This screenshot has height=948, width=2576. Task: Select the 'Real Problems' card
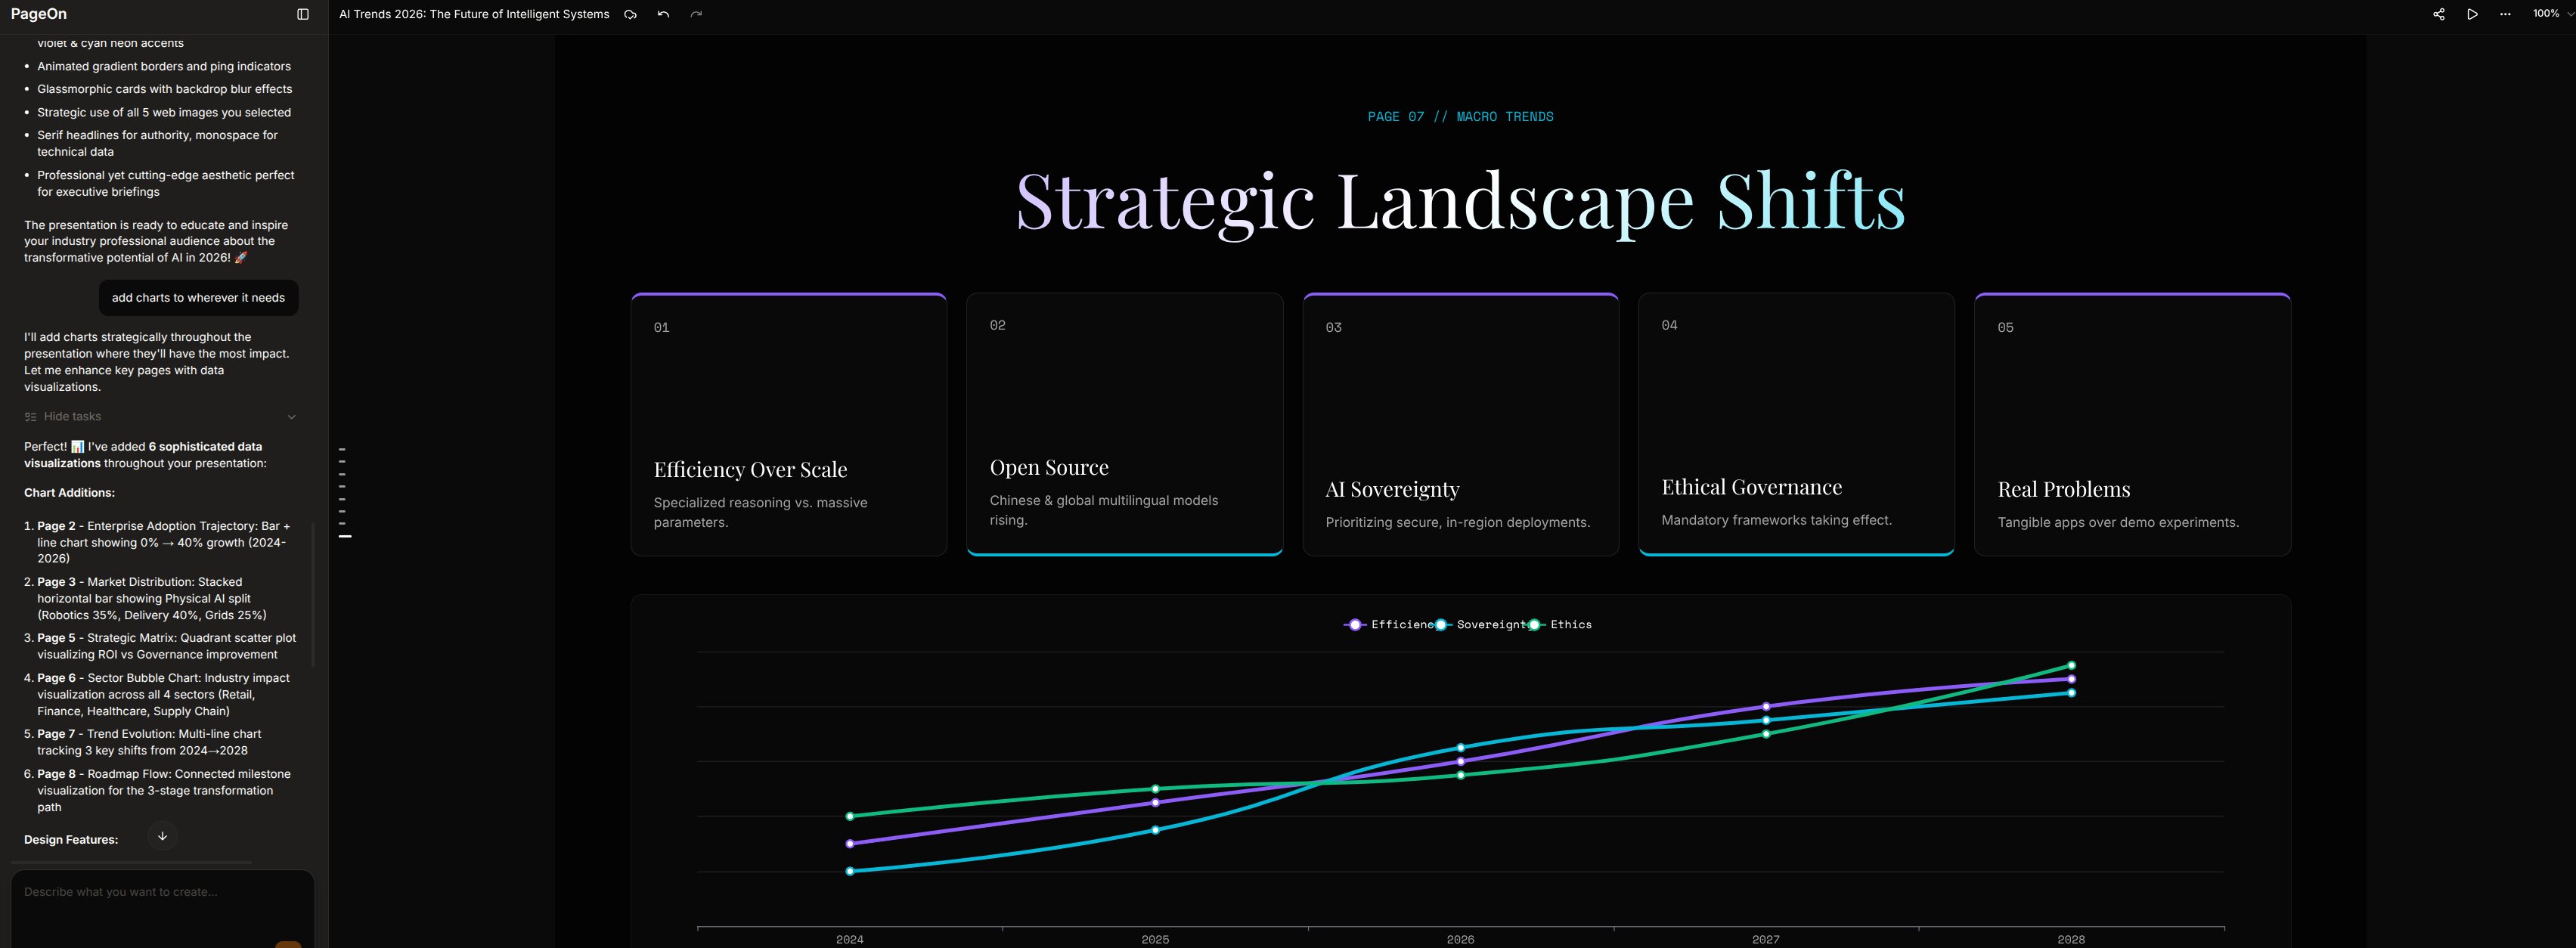pos(2132,424)
